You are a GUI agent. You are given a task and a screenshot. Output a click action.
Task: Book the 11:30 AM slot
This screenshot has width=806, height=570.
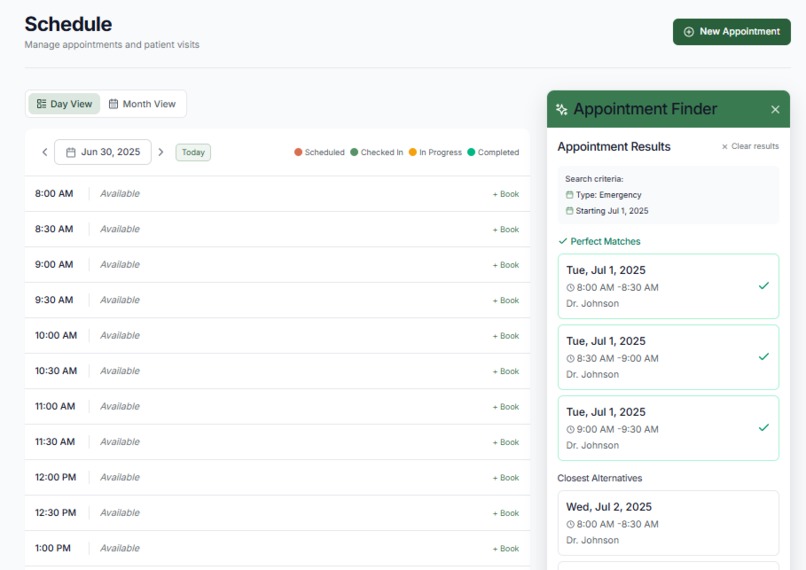pos(506,442)
